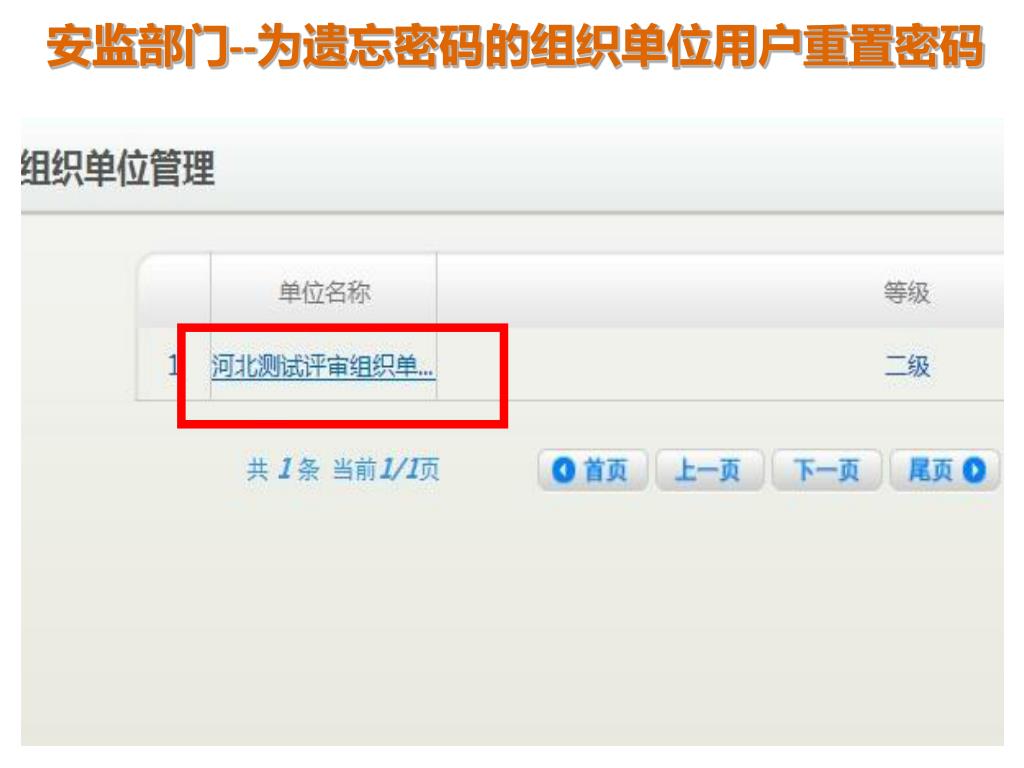The image size is (1024, 768).
Task: Click row number 1 in the table
Action: click(x=172, y=365)
